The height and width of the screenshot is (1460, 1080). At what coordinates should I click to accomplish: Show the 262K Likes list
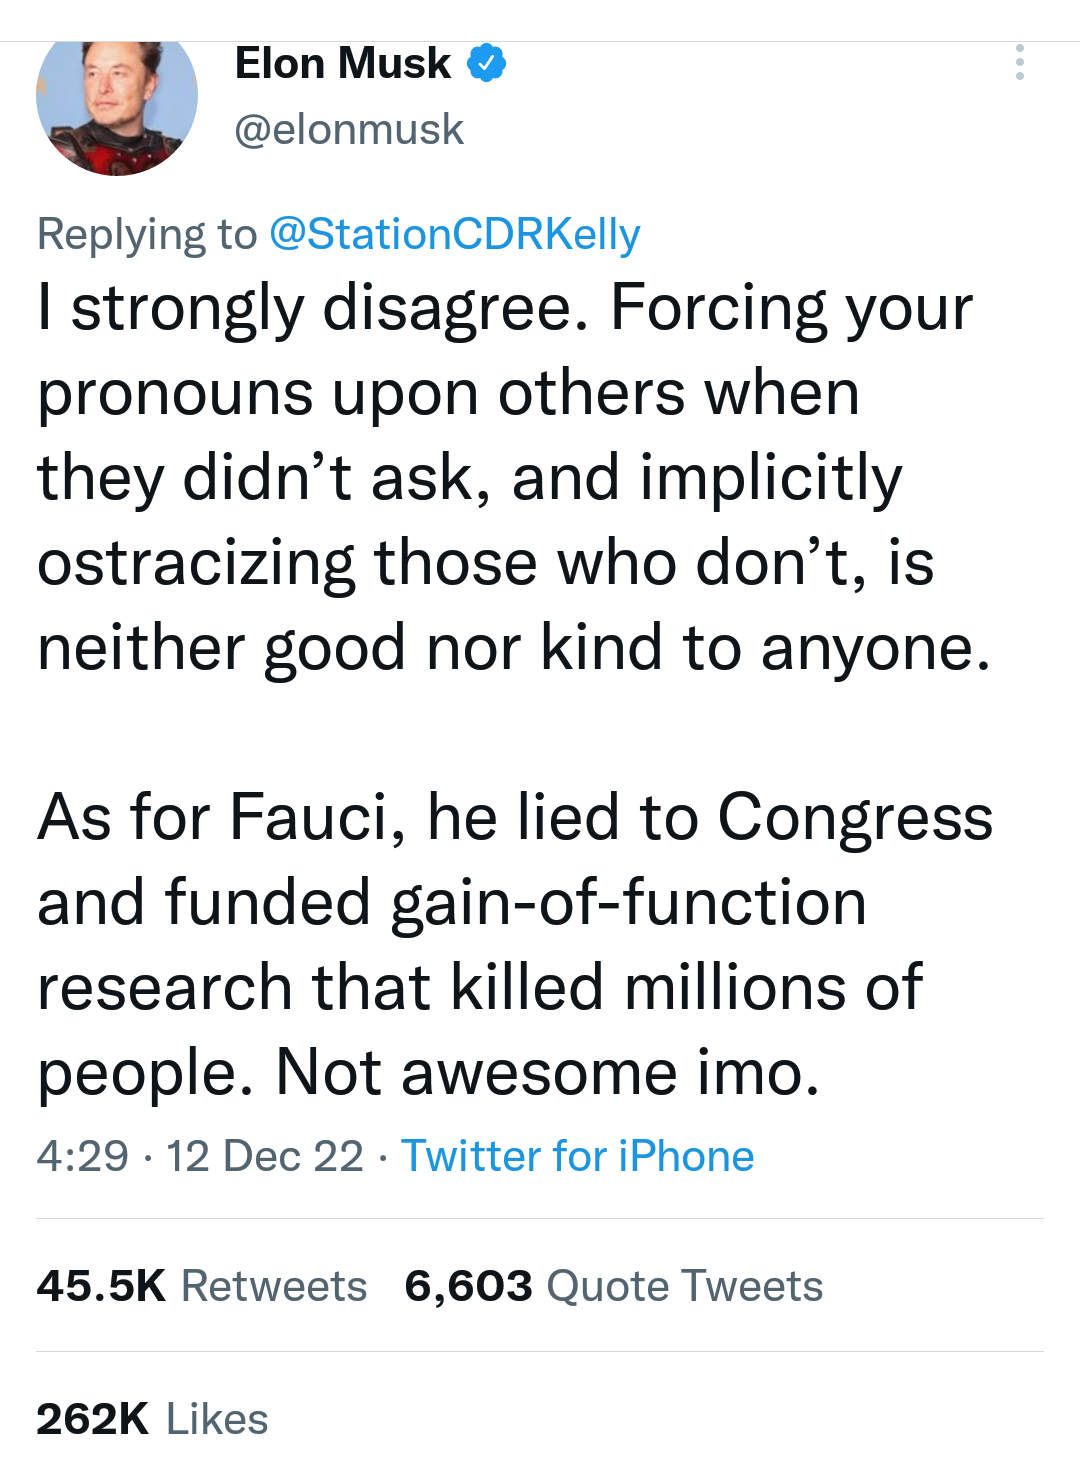[x=152, y=1419]
